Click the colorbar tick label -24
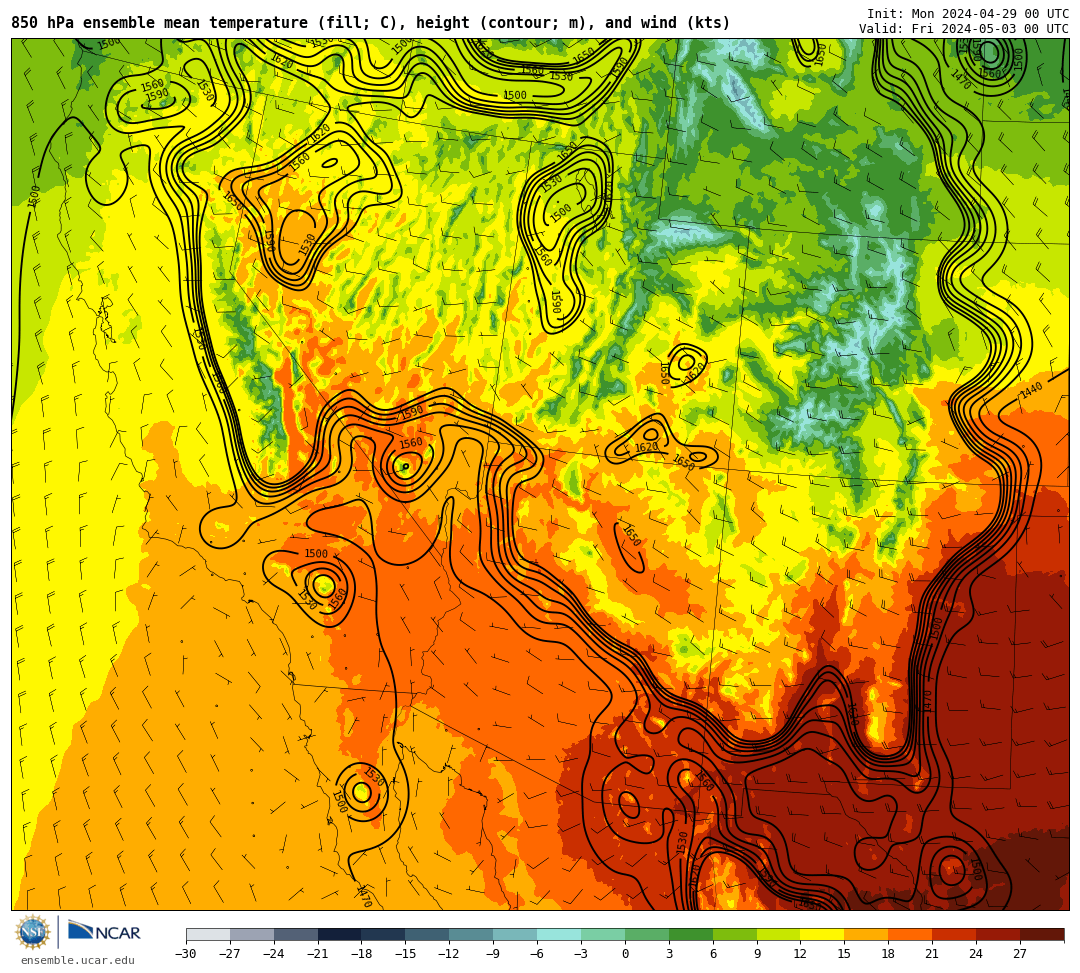 (x=273, y=954)
